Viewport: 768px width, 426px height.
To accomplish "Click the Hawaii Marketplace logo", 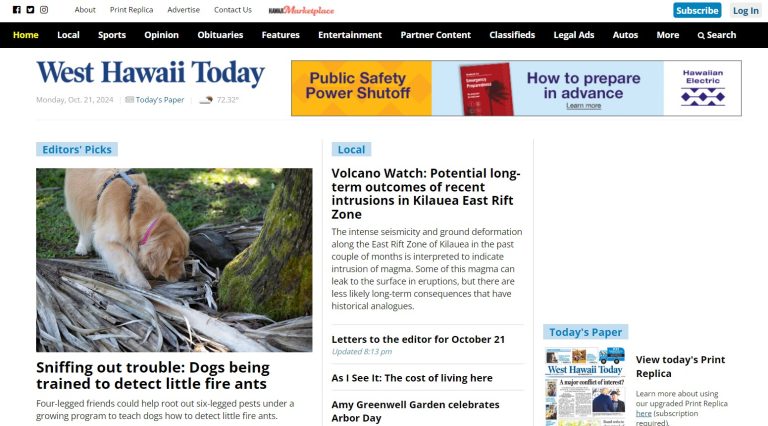I will point(301,10).
